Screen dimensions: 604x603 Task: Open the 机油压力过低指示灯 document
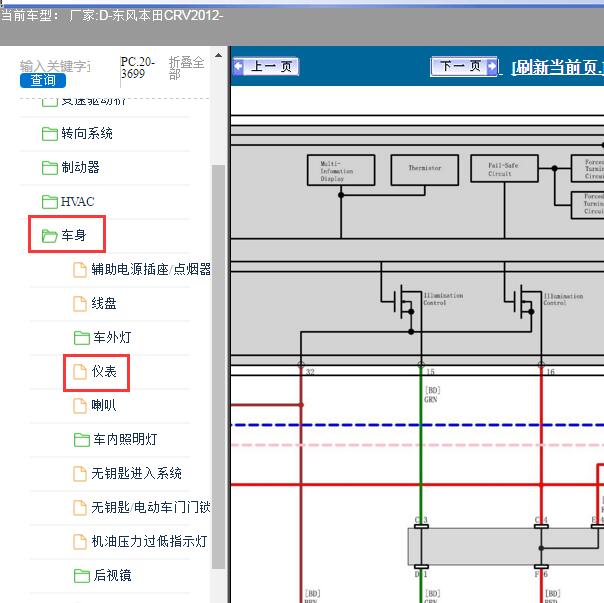149,541
